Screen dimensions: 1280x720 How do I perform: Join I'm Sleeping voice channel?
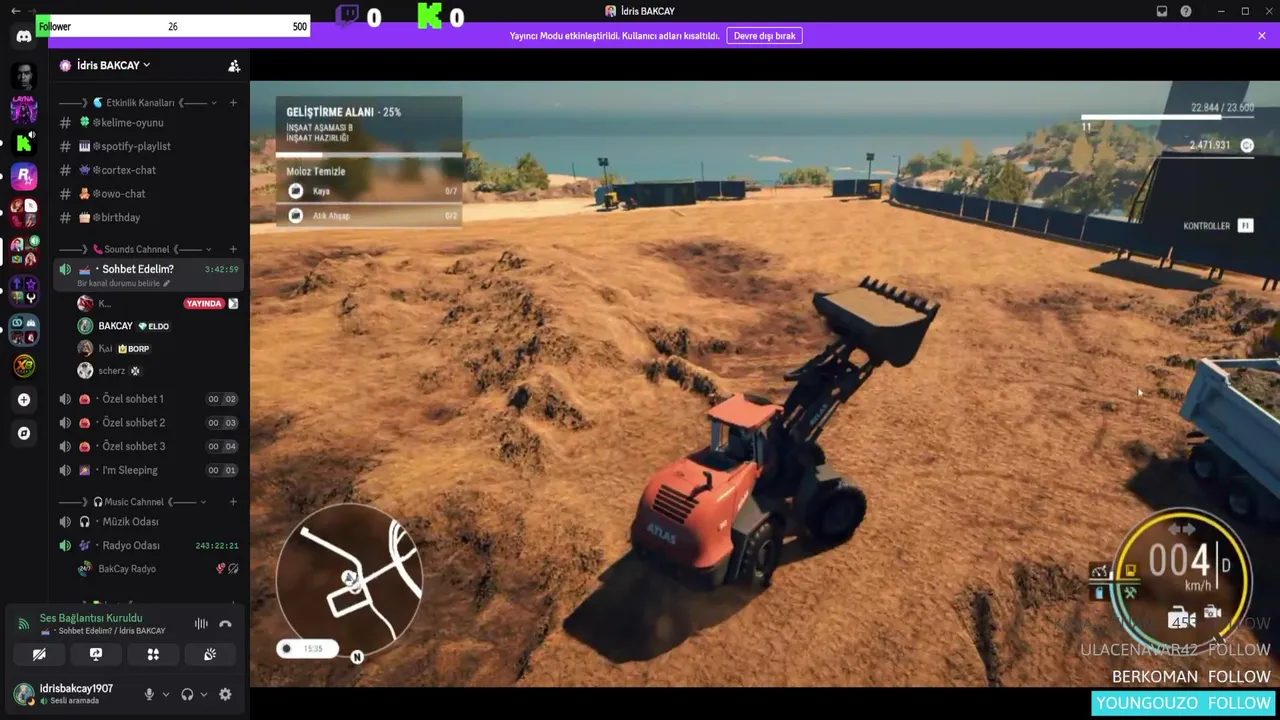coord(148,471)
